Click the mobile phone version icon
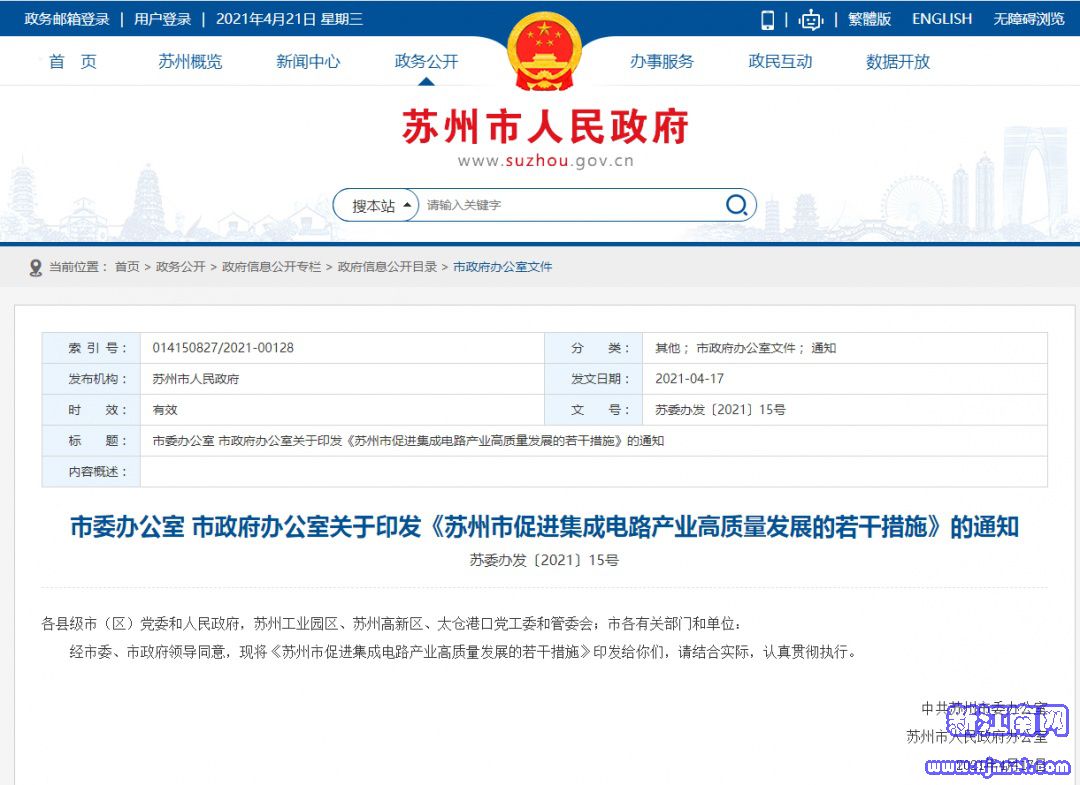This screenshot has width=1080, height=785. (x=768, y=19)
